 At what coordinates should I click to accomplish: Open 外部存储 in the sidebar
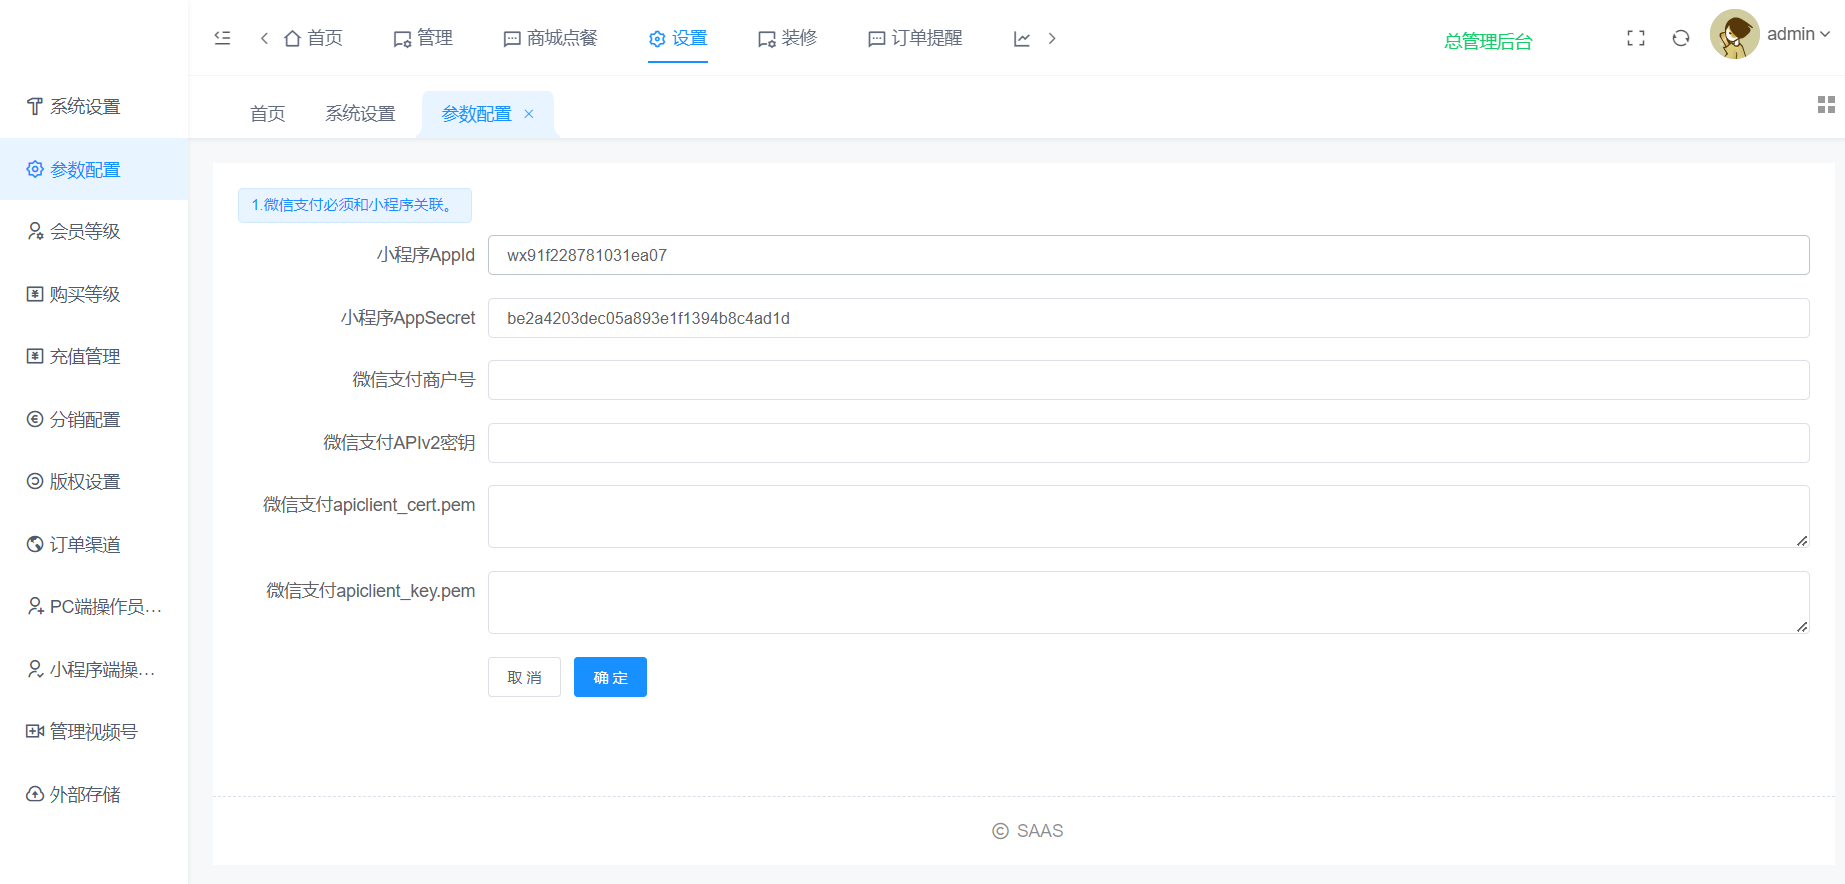click(x=94, y=794)
